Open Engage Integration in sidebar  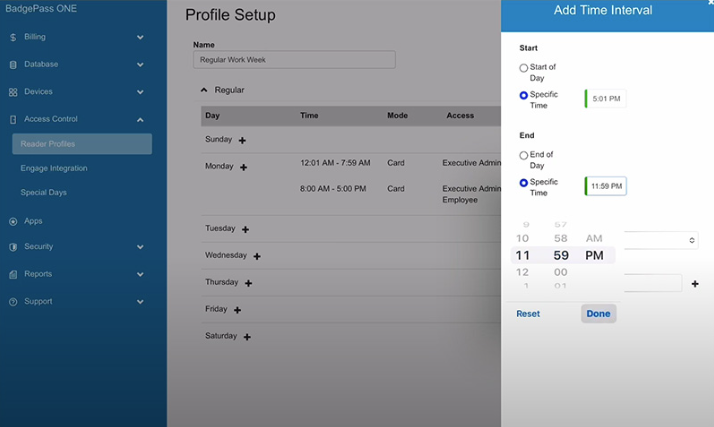click(54, 168)
